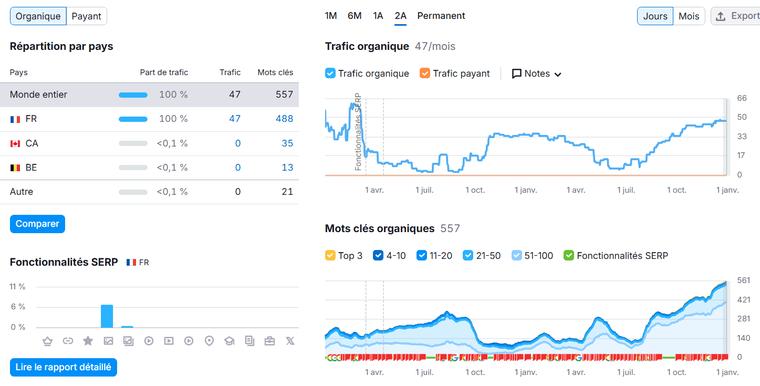Select the single image SERP feature icon

point(108,341)
